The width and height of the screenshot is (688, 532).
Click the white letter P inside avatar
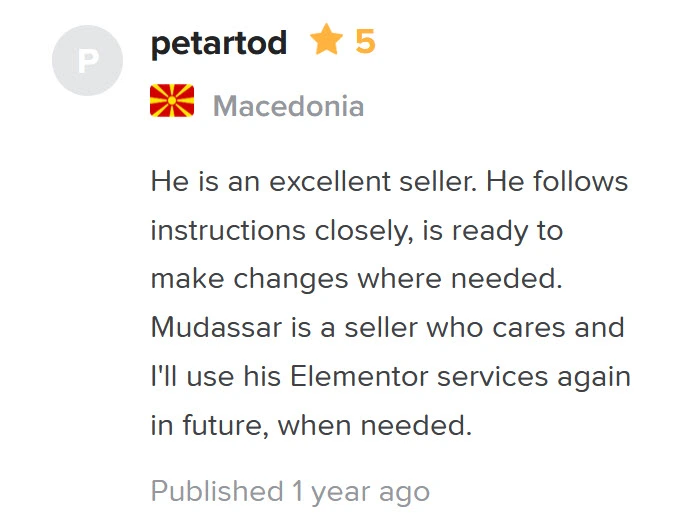[88, 61]
